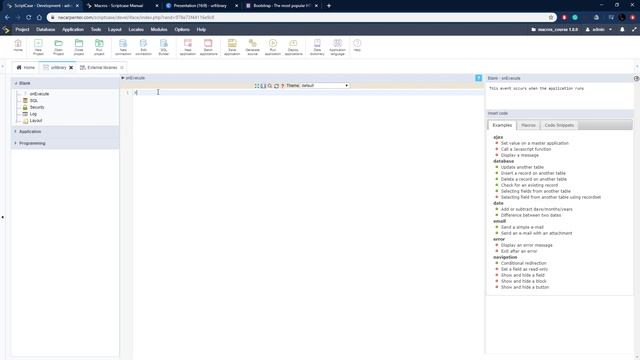Click the Generate source icon
The width and height of the screenshot is (640, 360).
coord(253,47)
